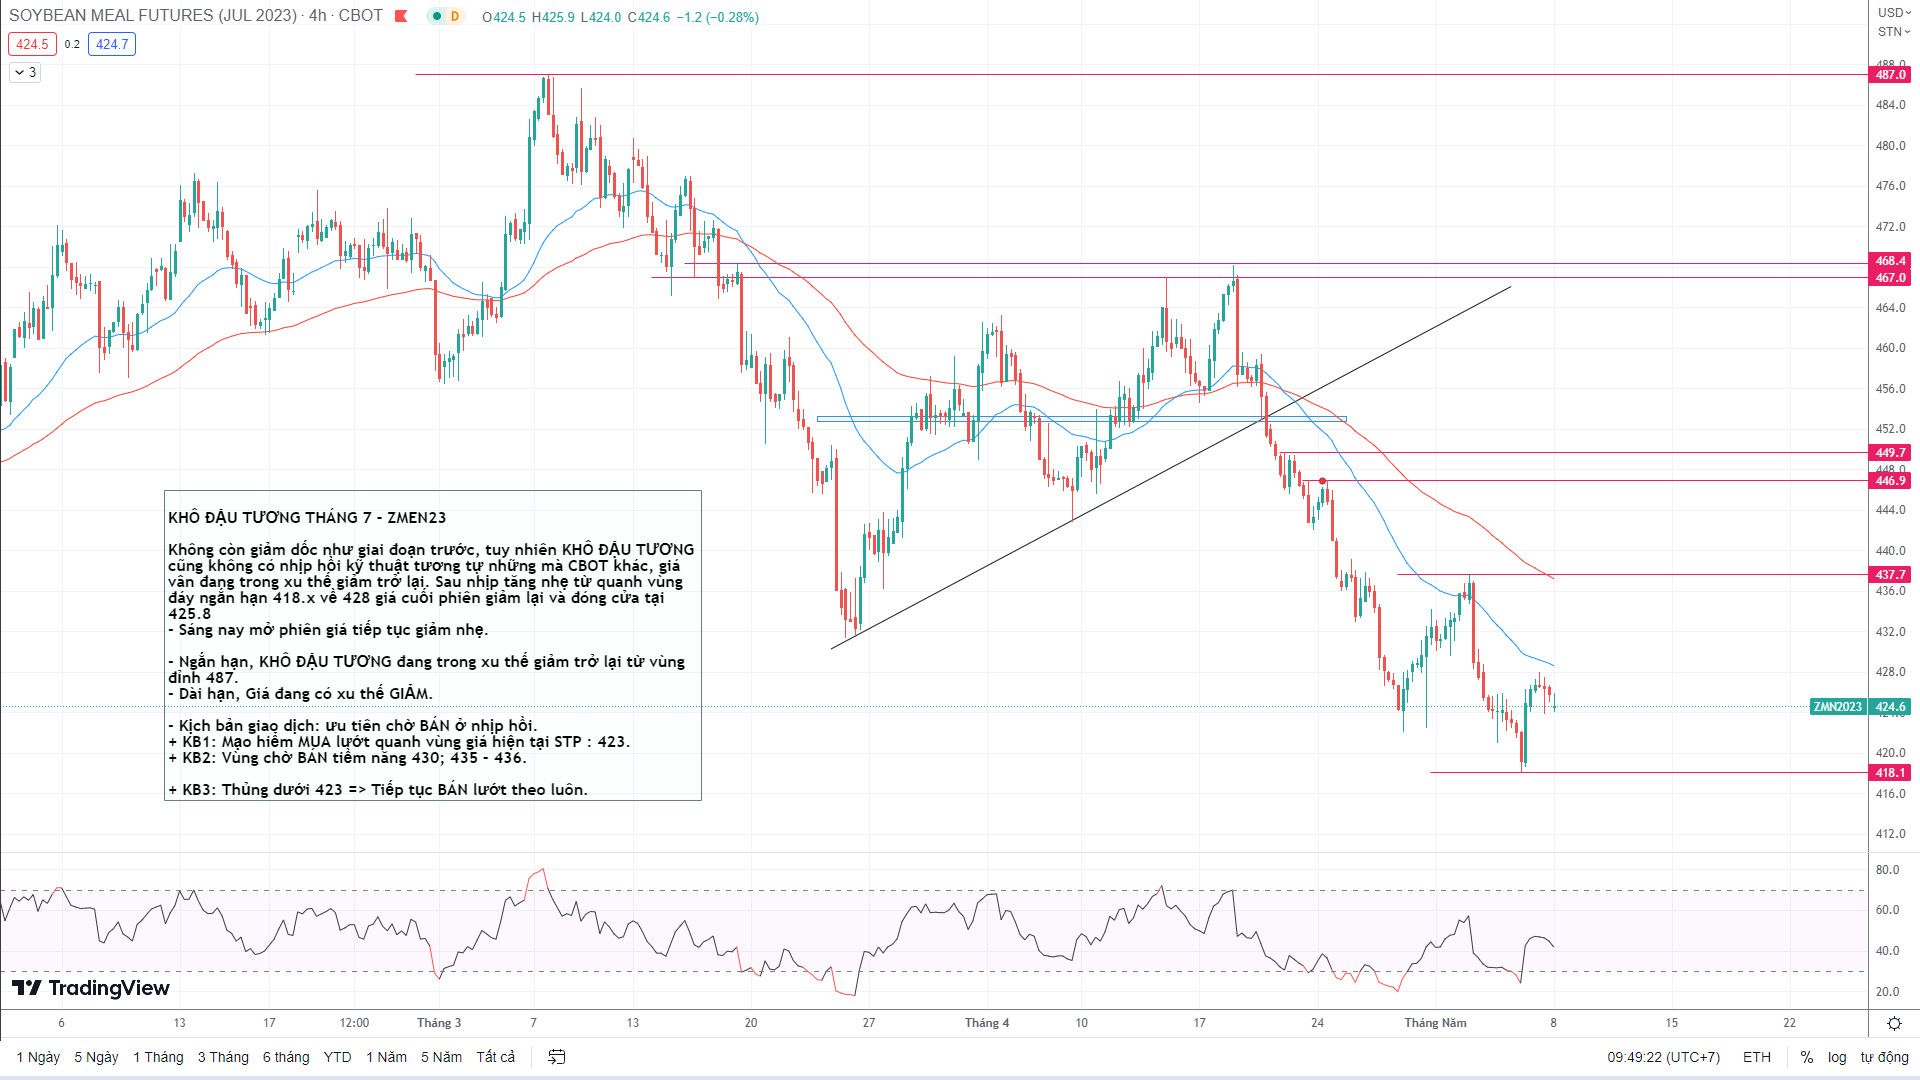
Task: Click the ZMN2023 price label tag
Action: pyautogui.click(x=1838, y=707)
